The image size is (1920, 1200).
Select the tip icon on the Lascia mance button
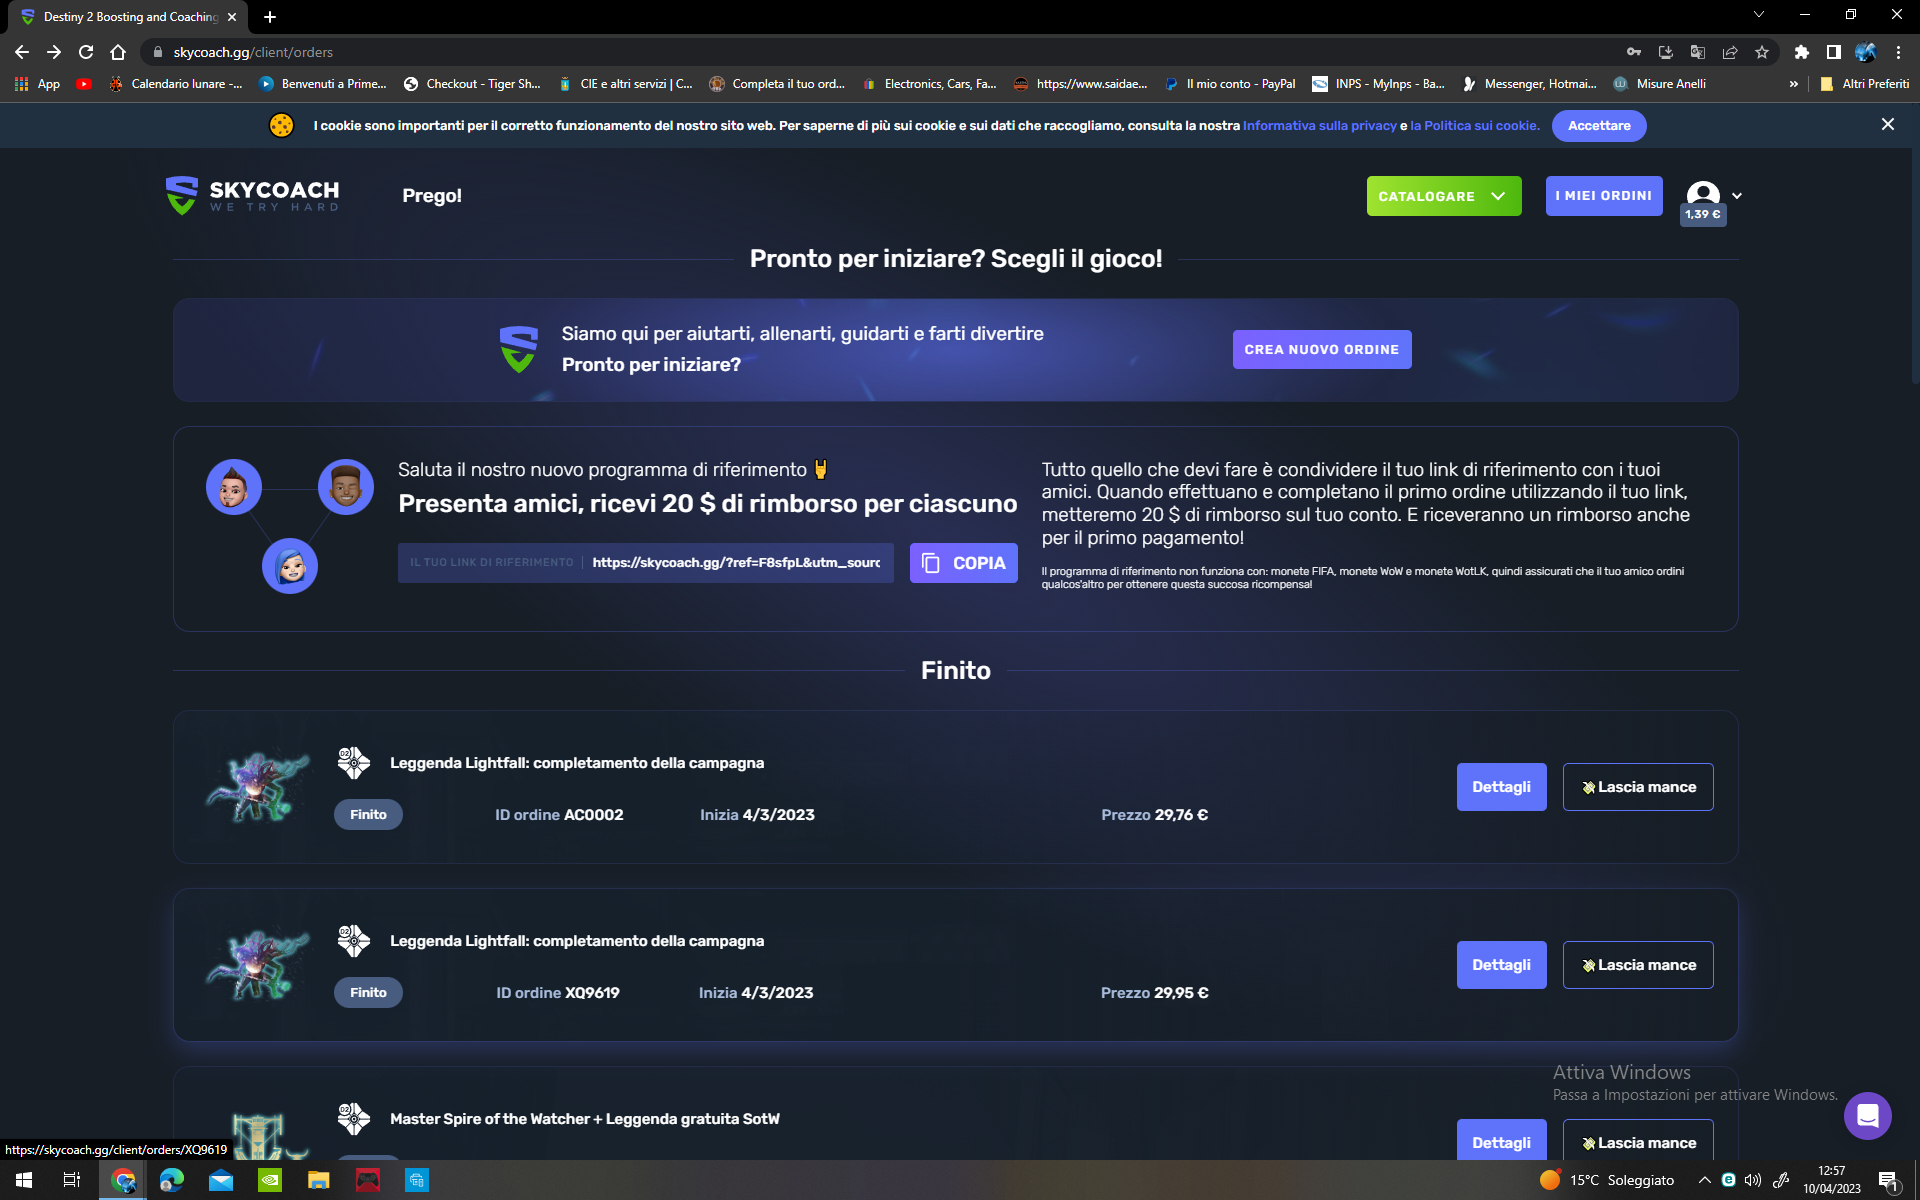tap(1587, 787)
